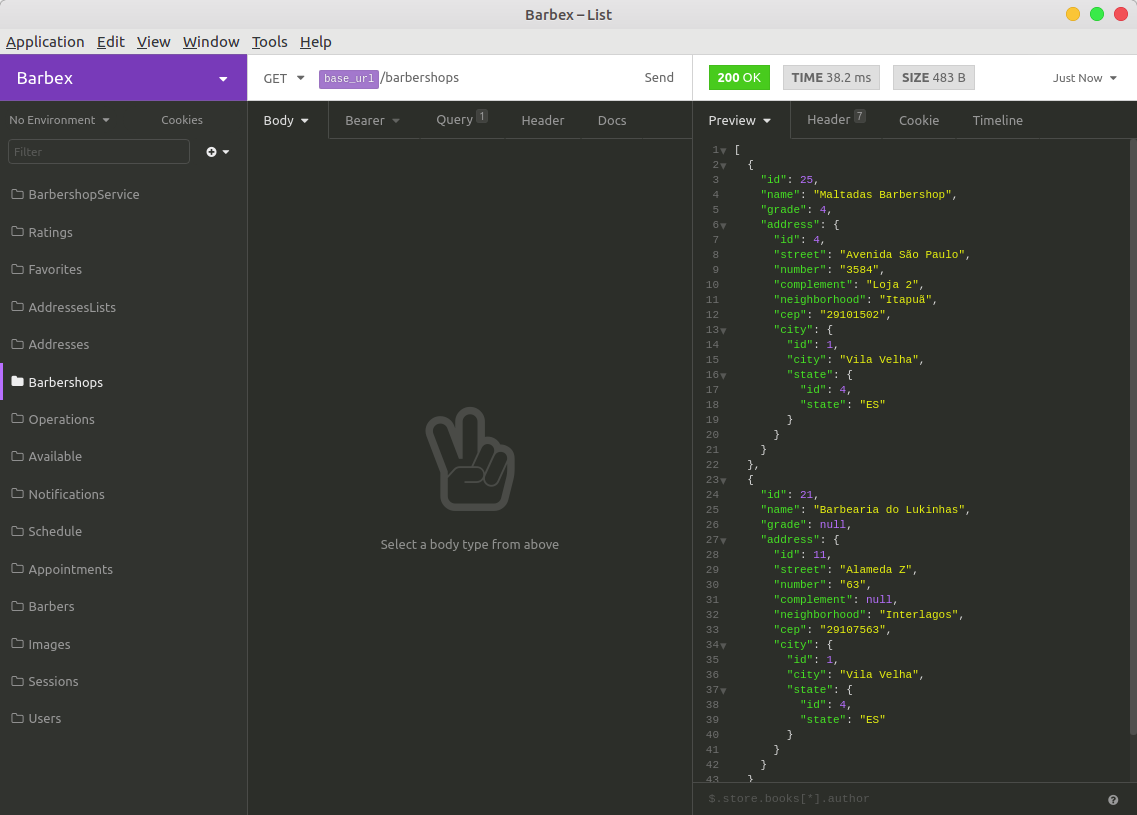The width and height of the screenshot is (1137, 815).
Task: Click the 200 OK status badge
Action: (739, 78)
